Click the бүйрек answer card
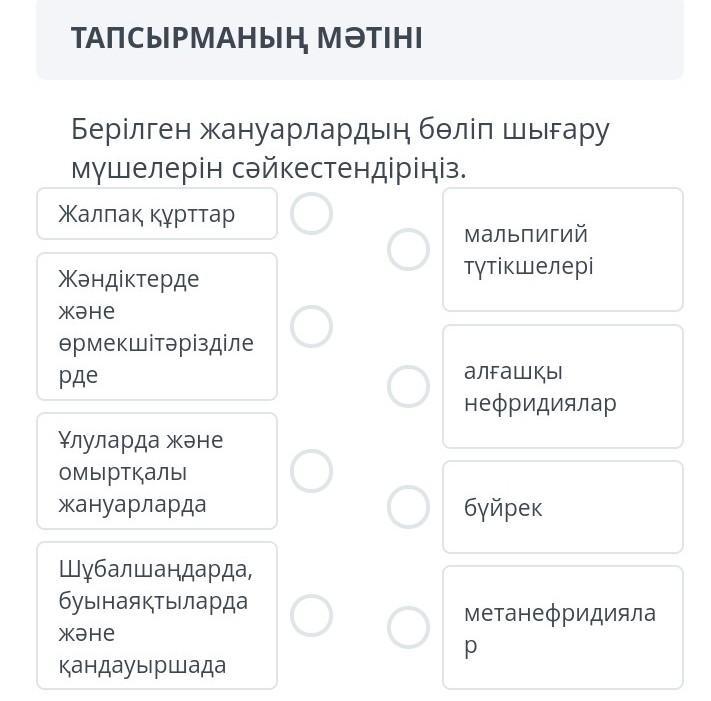 coord(562,507)
